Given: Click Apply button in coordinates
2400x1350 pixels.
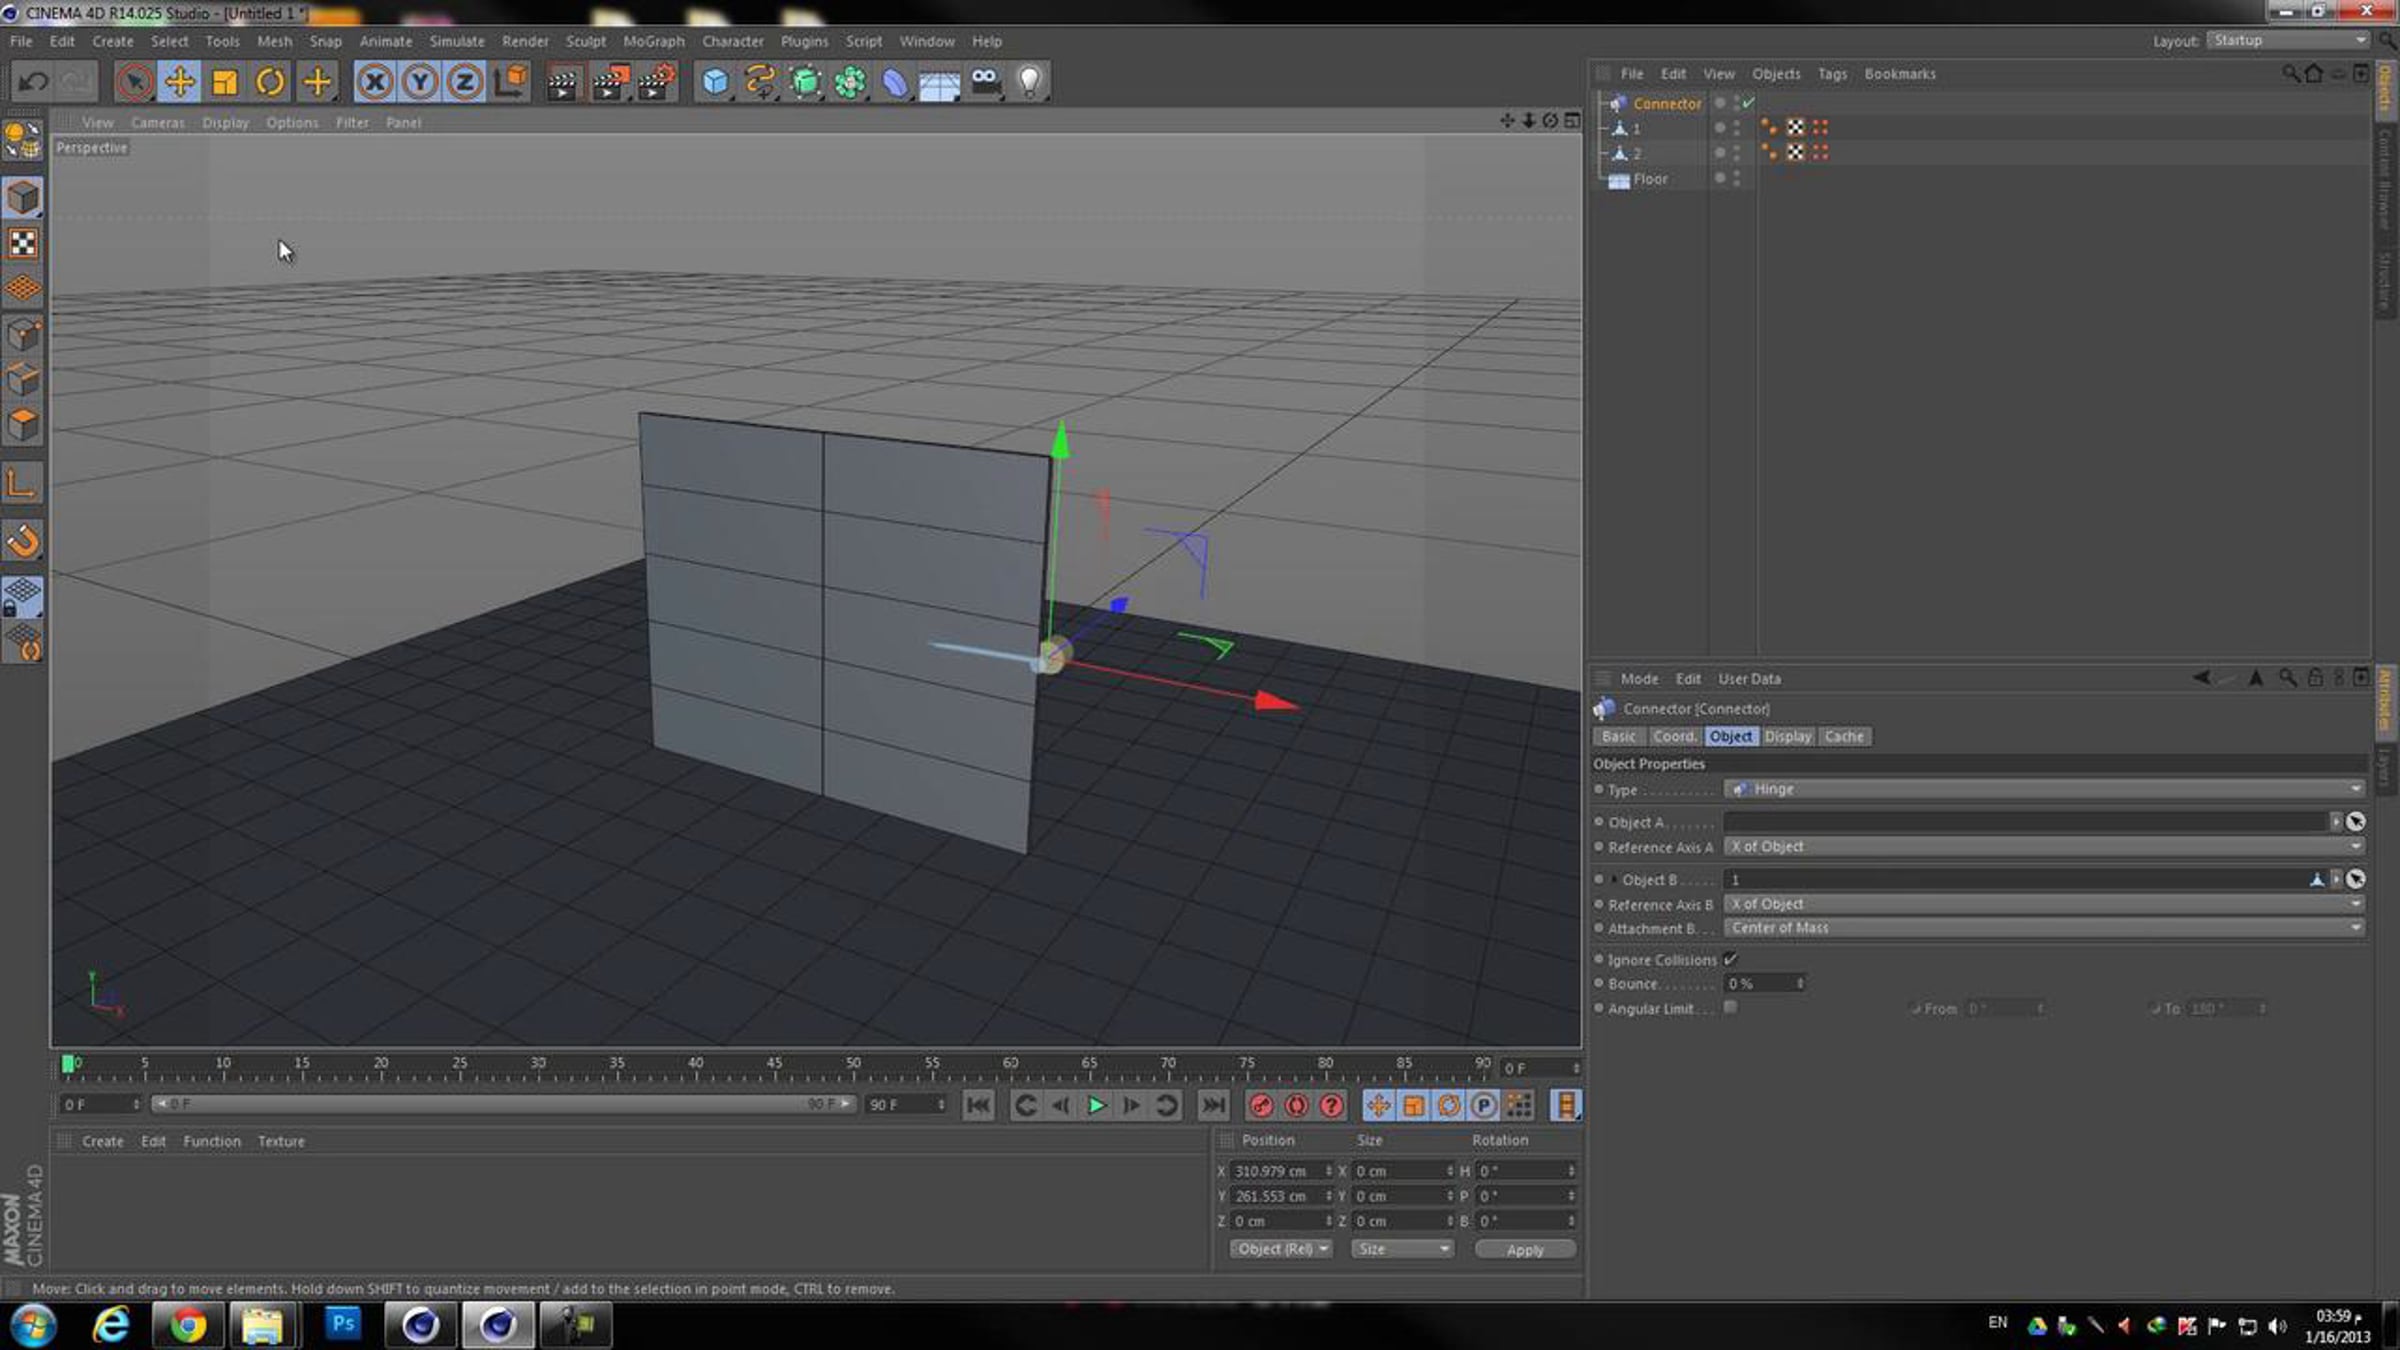Looking at the screenshot, I should pyautogui.click(x=1525, y=1250).
